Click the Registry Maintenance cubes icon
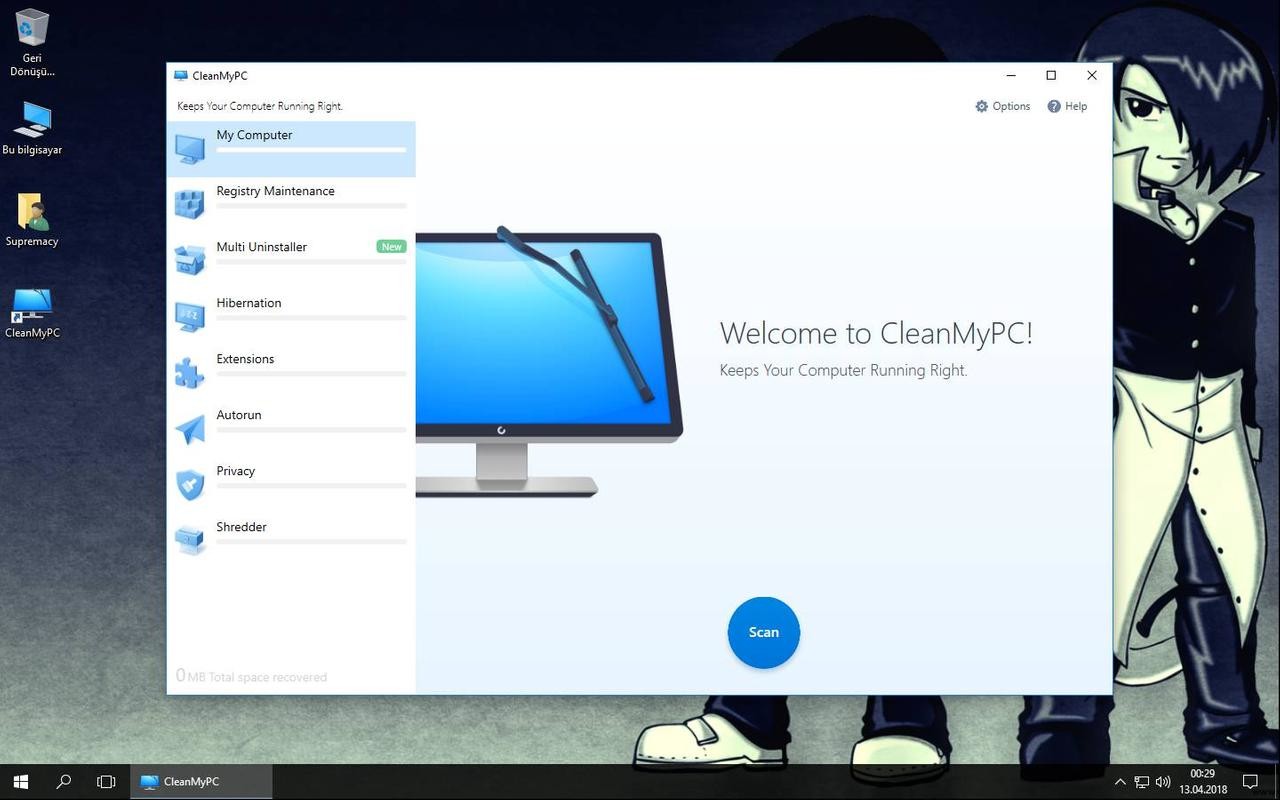The height and width of the screenshot is (800, 1280). (x=190, y=205)
